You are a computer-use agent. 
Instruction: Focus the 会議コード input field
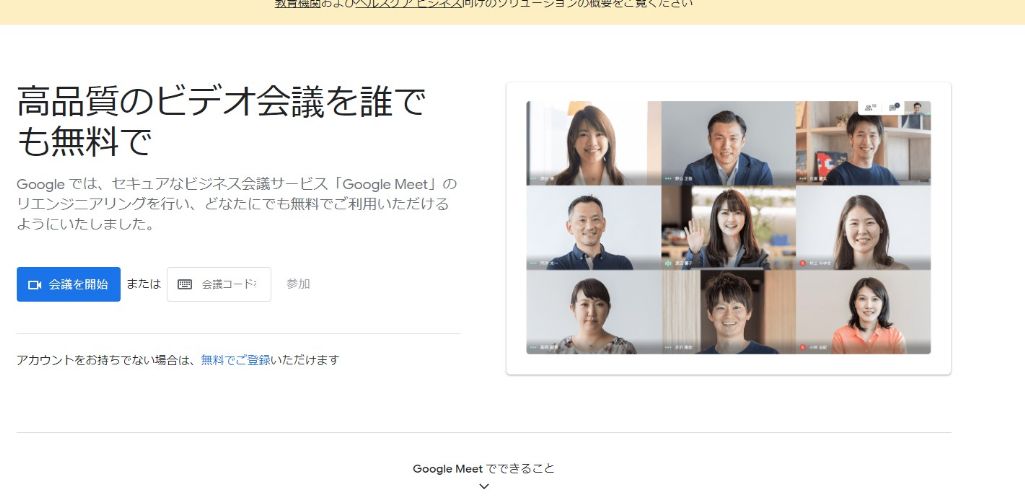[x=219, y=284]
